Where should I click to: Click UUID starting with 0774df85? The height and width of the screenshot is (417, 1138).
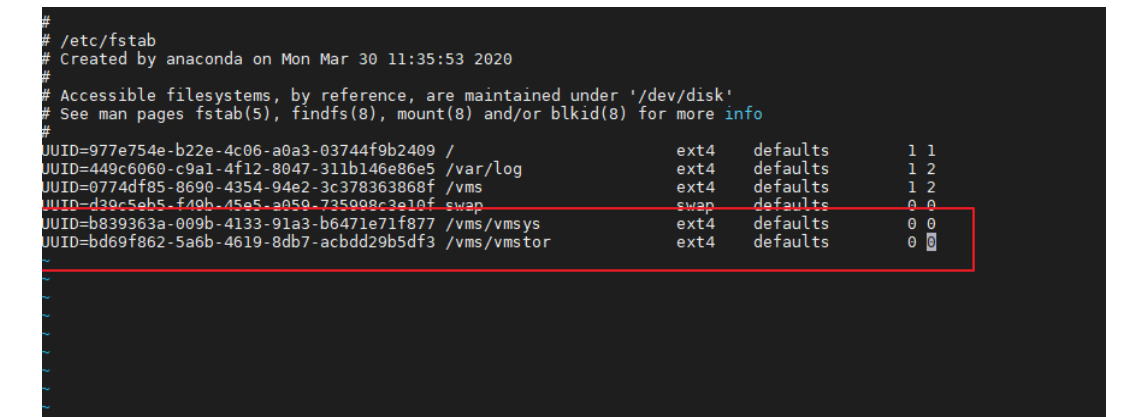(x=238, y=187)
